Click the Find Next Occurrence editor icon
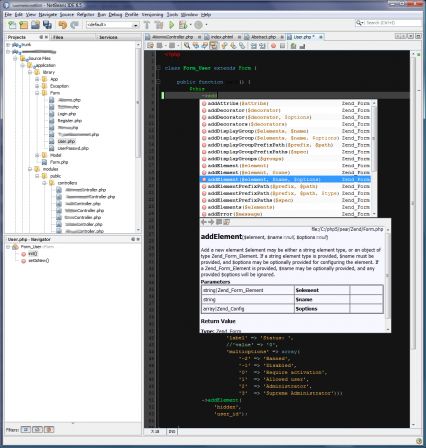 pos(205,46)
